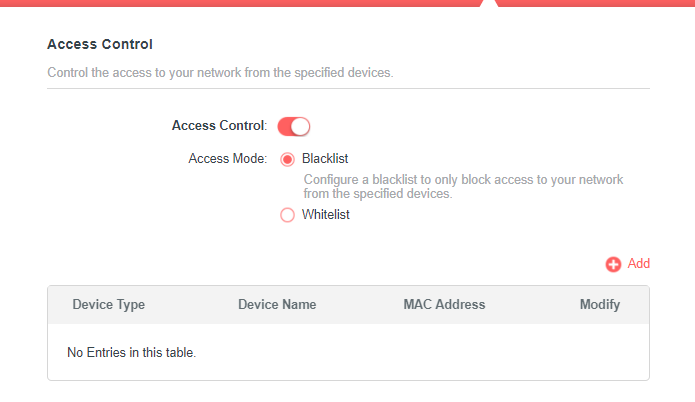Screen dimensions: 695x402
Task: Click the Device Type column header
Action: click(108, 305)
